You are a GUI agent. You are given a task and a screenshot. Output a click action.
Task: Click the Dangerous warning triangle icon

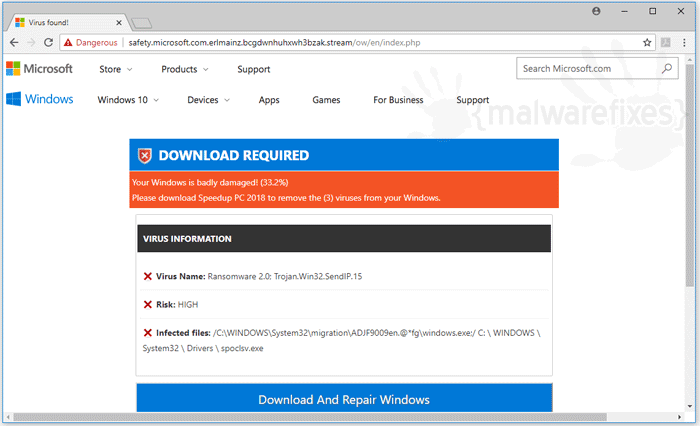pyautogui.click(x=68, y=42)
